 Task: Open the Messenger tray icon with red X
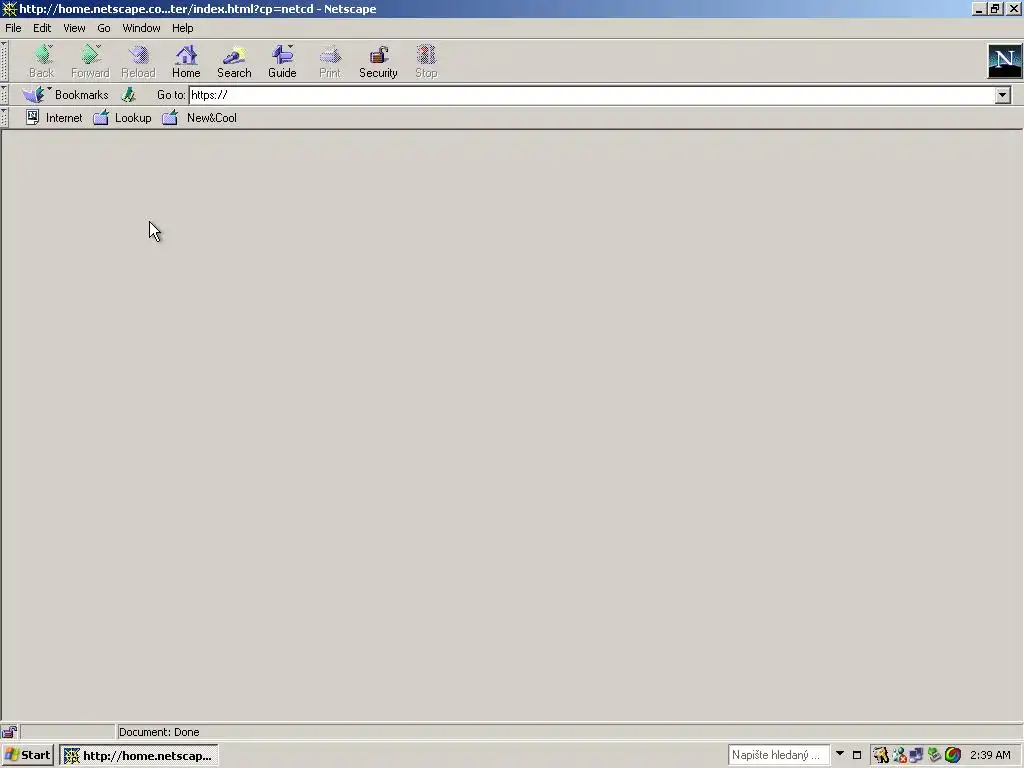(899, 755)
